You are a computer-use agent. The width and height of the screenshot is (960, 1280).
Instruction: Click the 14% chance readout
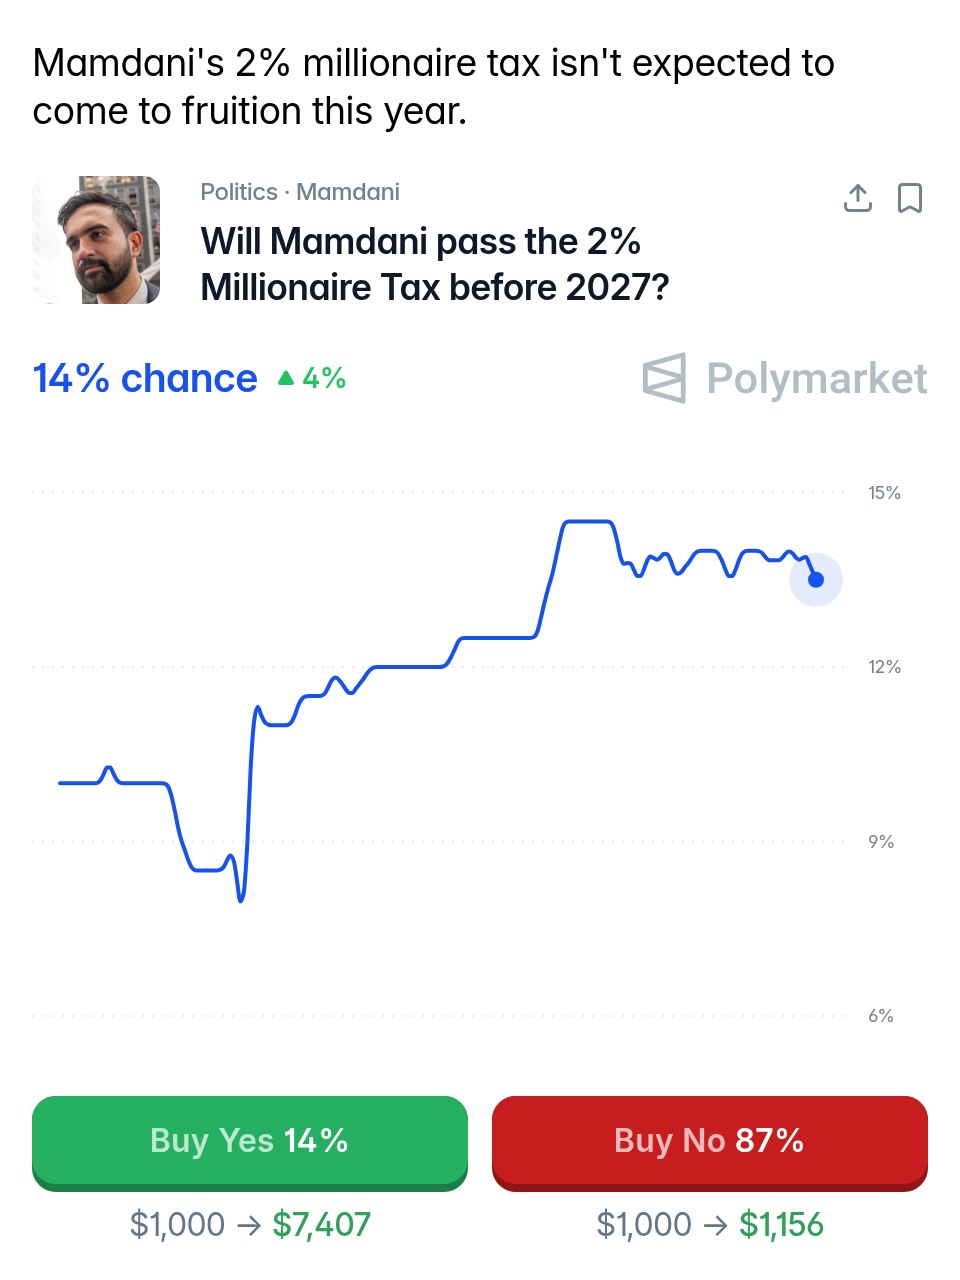click(x=145, y=379)
